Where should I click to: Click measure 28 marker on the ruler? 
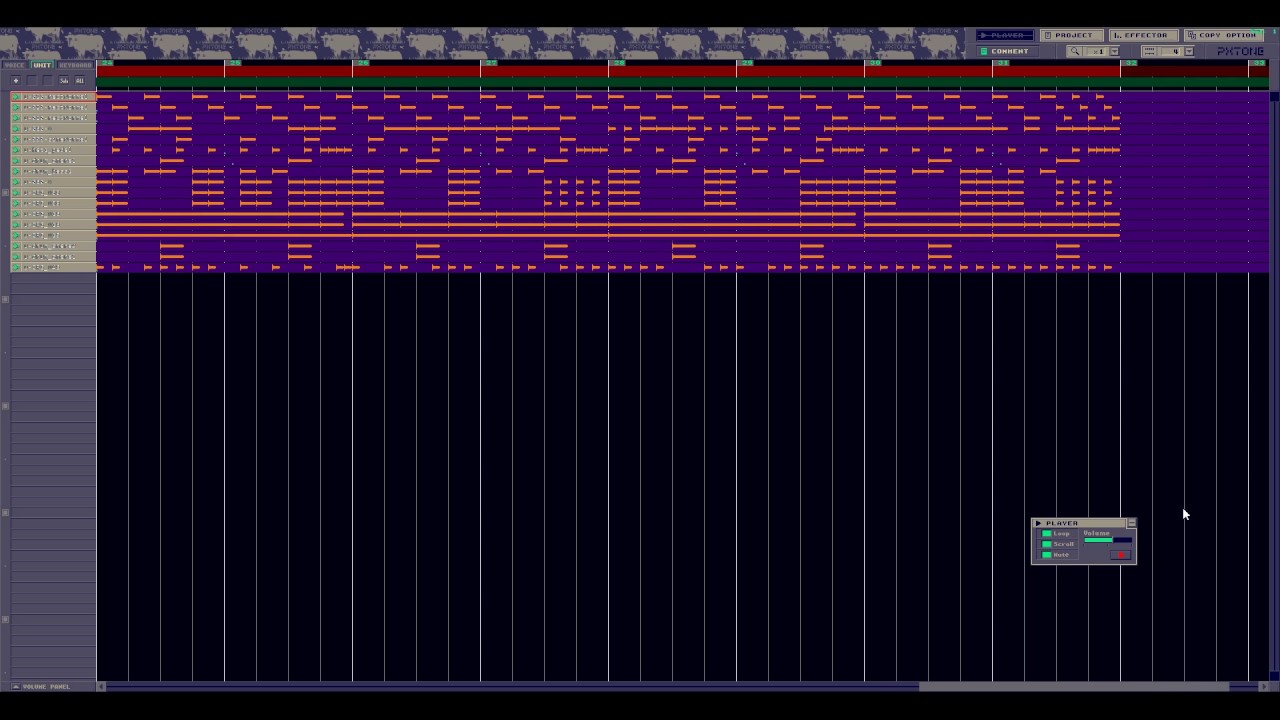click(619, 62)
